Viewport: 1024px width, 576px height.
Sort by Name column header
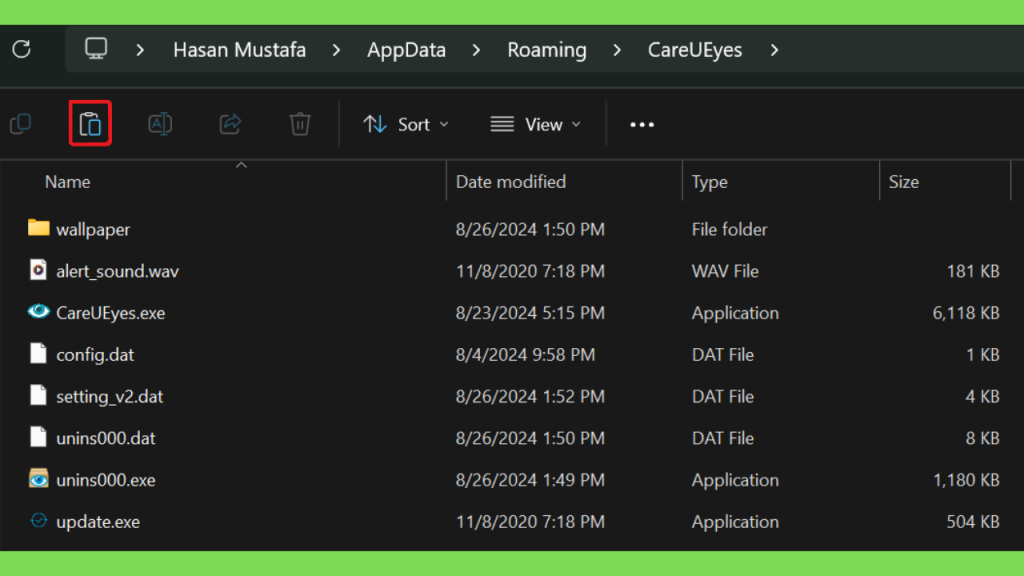pos(67,182)
